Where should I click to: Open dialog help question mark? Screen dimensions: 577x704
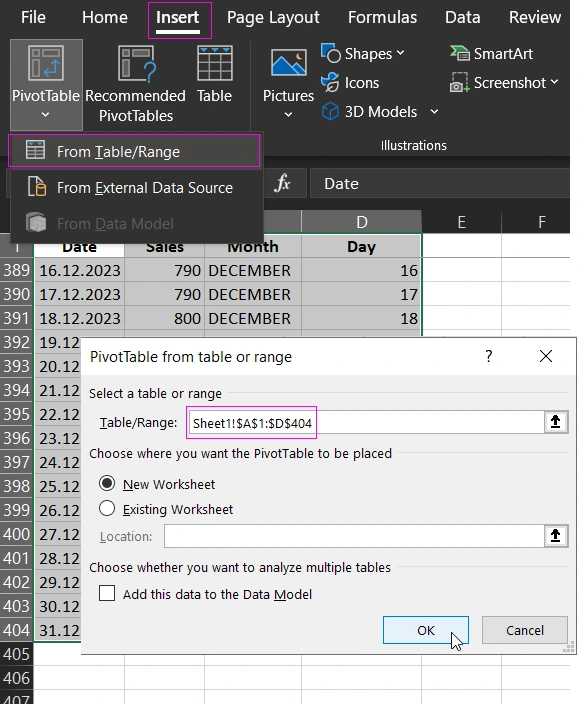click(x=489, y=356)
